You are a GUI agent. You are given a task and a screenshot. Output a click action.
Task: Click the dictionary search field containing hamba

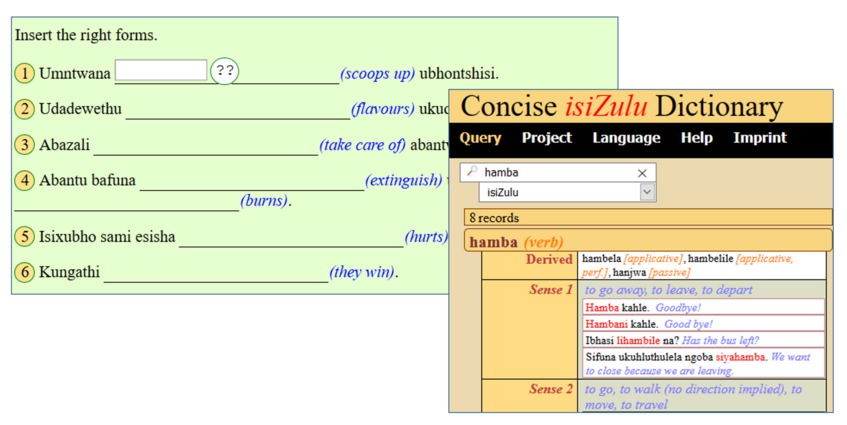coord(558,172)
